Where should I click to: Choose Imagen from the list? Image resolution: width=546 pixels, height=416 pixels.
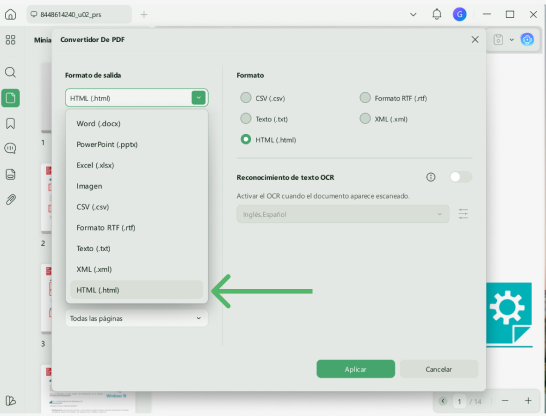tap(136, 186)
